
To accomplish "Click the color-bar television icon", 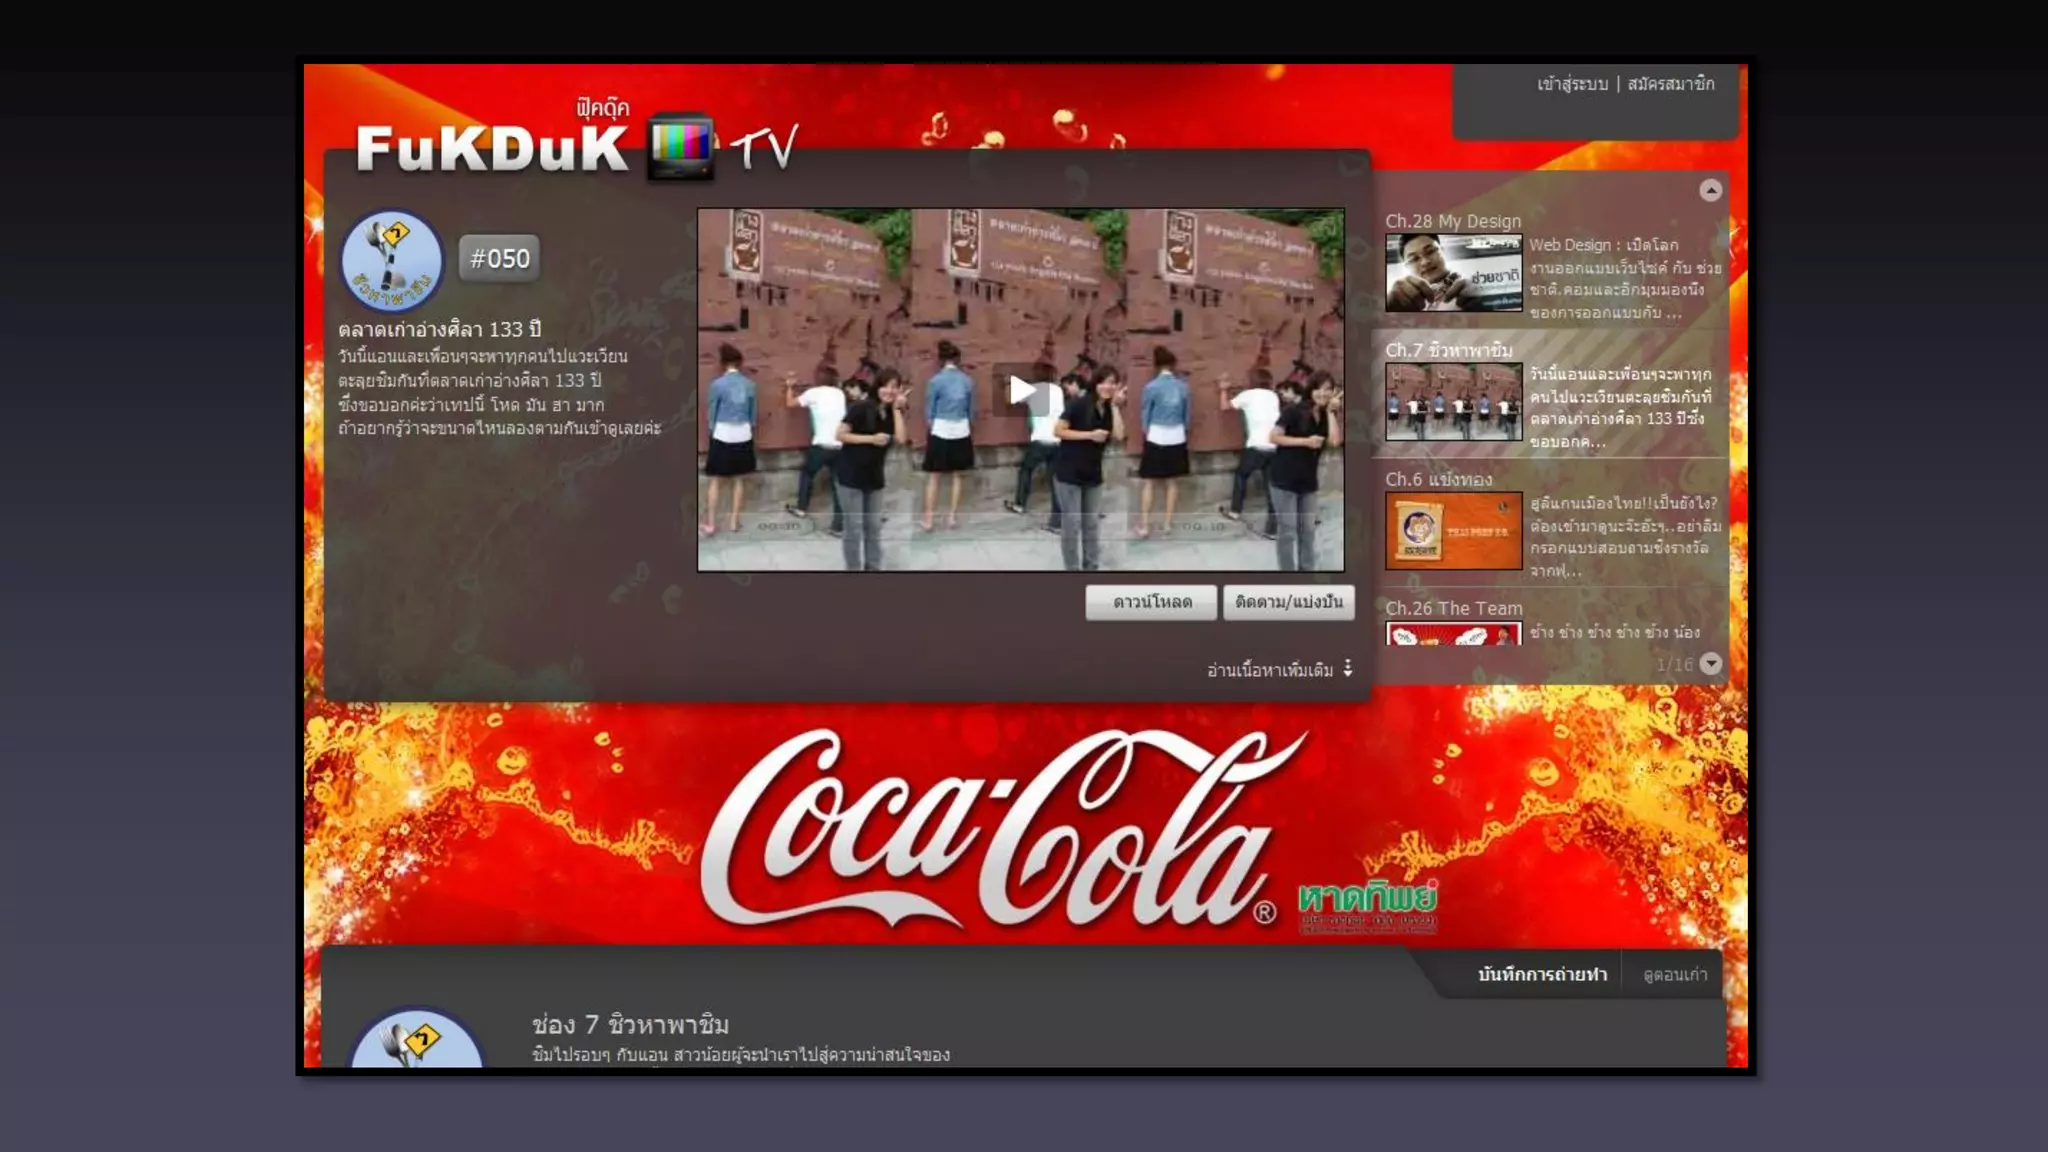I will [681, 148].
